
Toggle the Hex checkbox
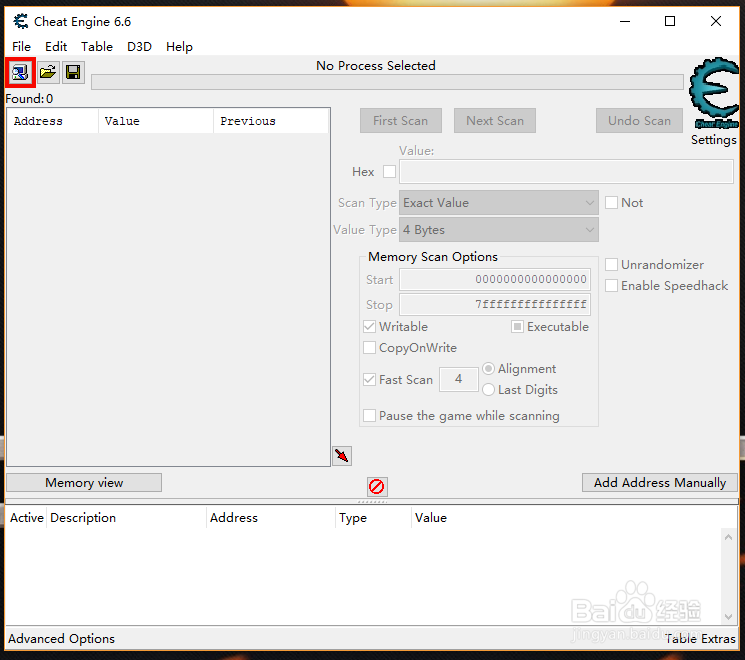click(389, 172)
